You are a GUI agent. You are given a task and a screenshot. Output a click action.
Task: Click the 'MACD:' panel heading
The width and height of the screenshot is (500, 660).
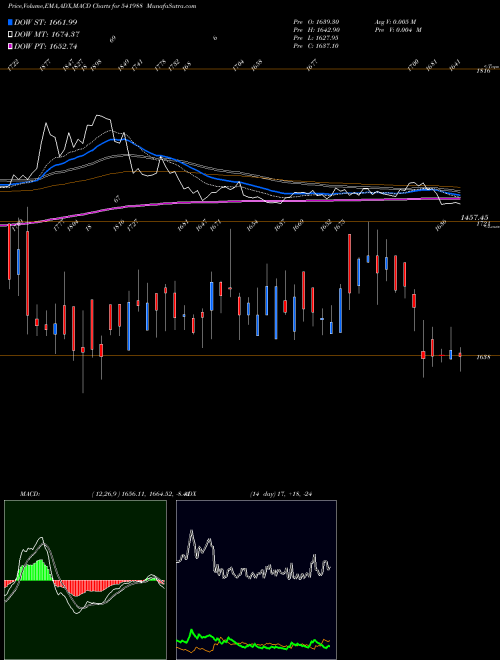[x=30, y=494]
